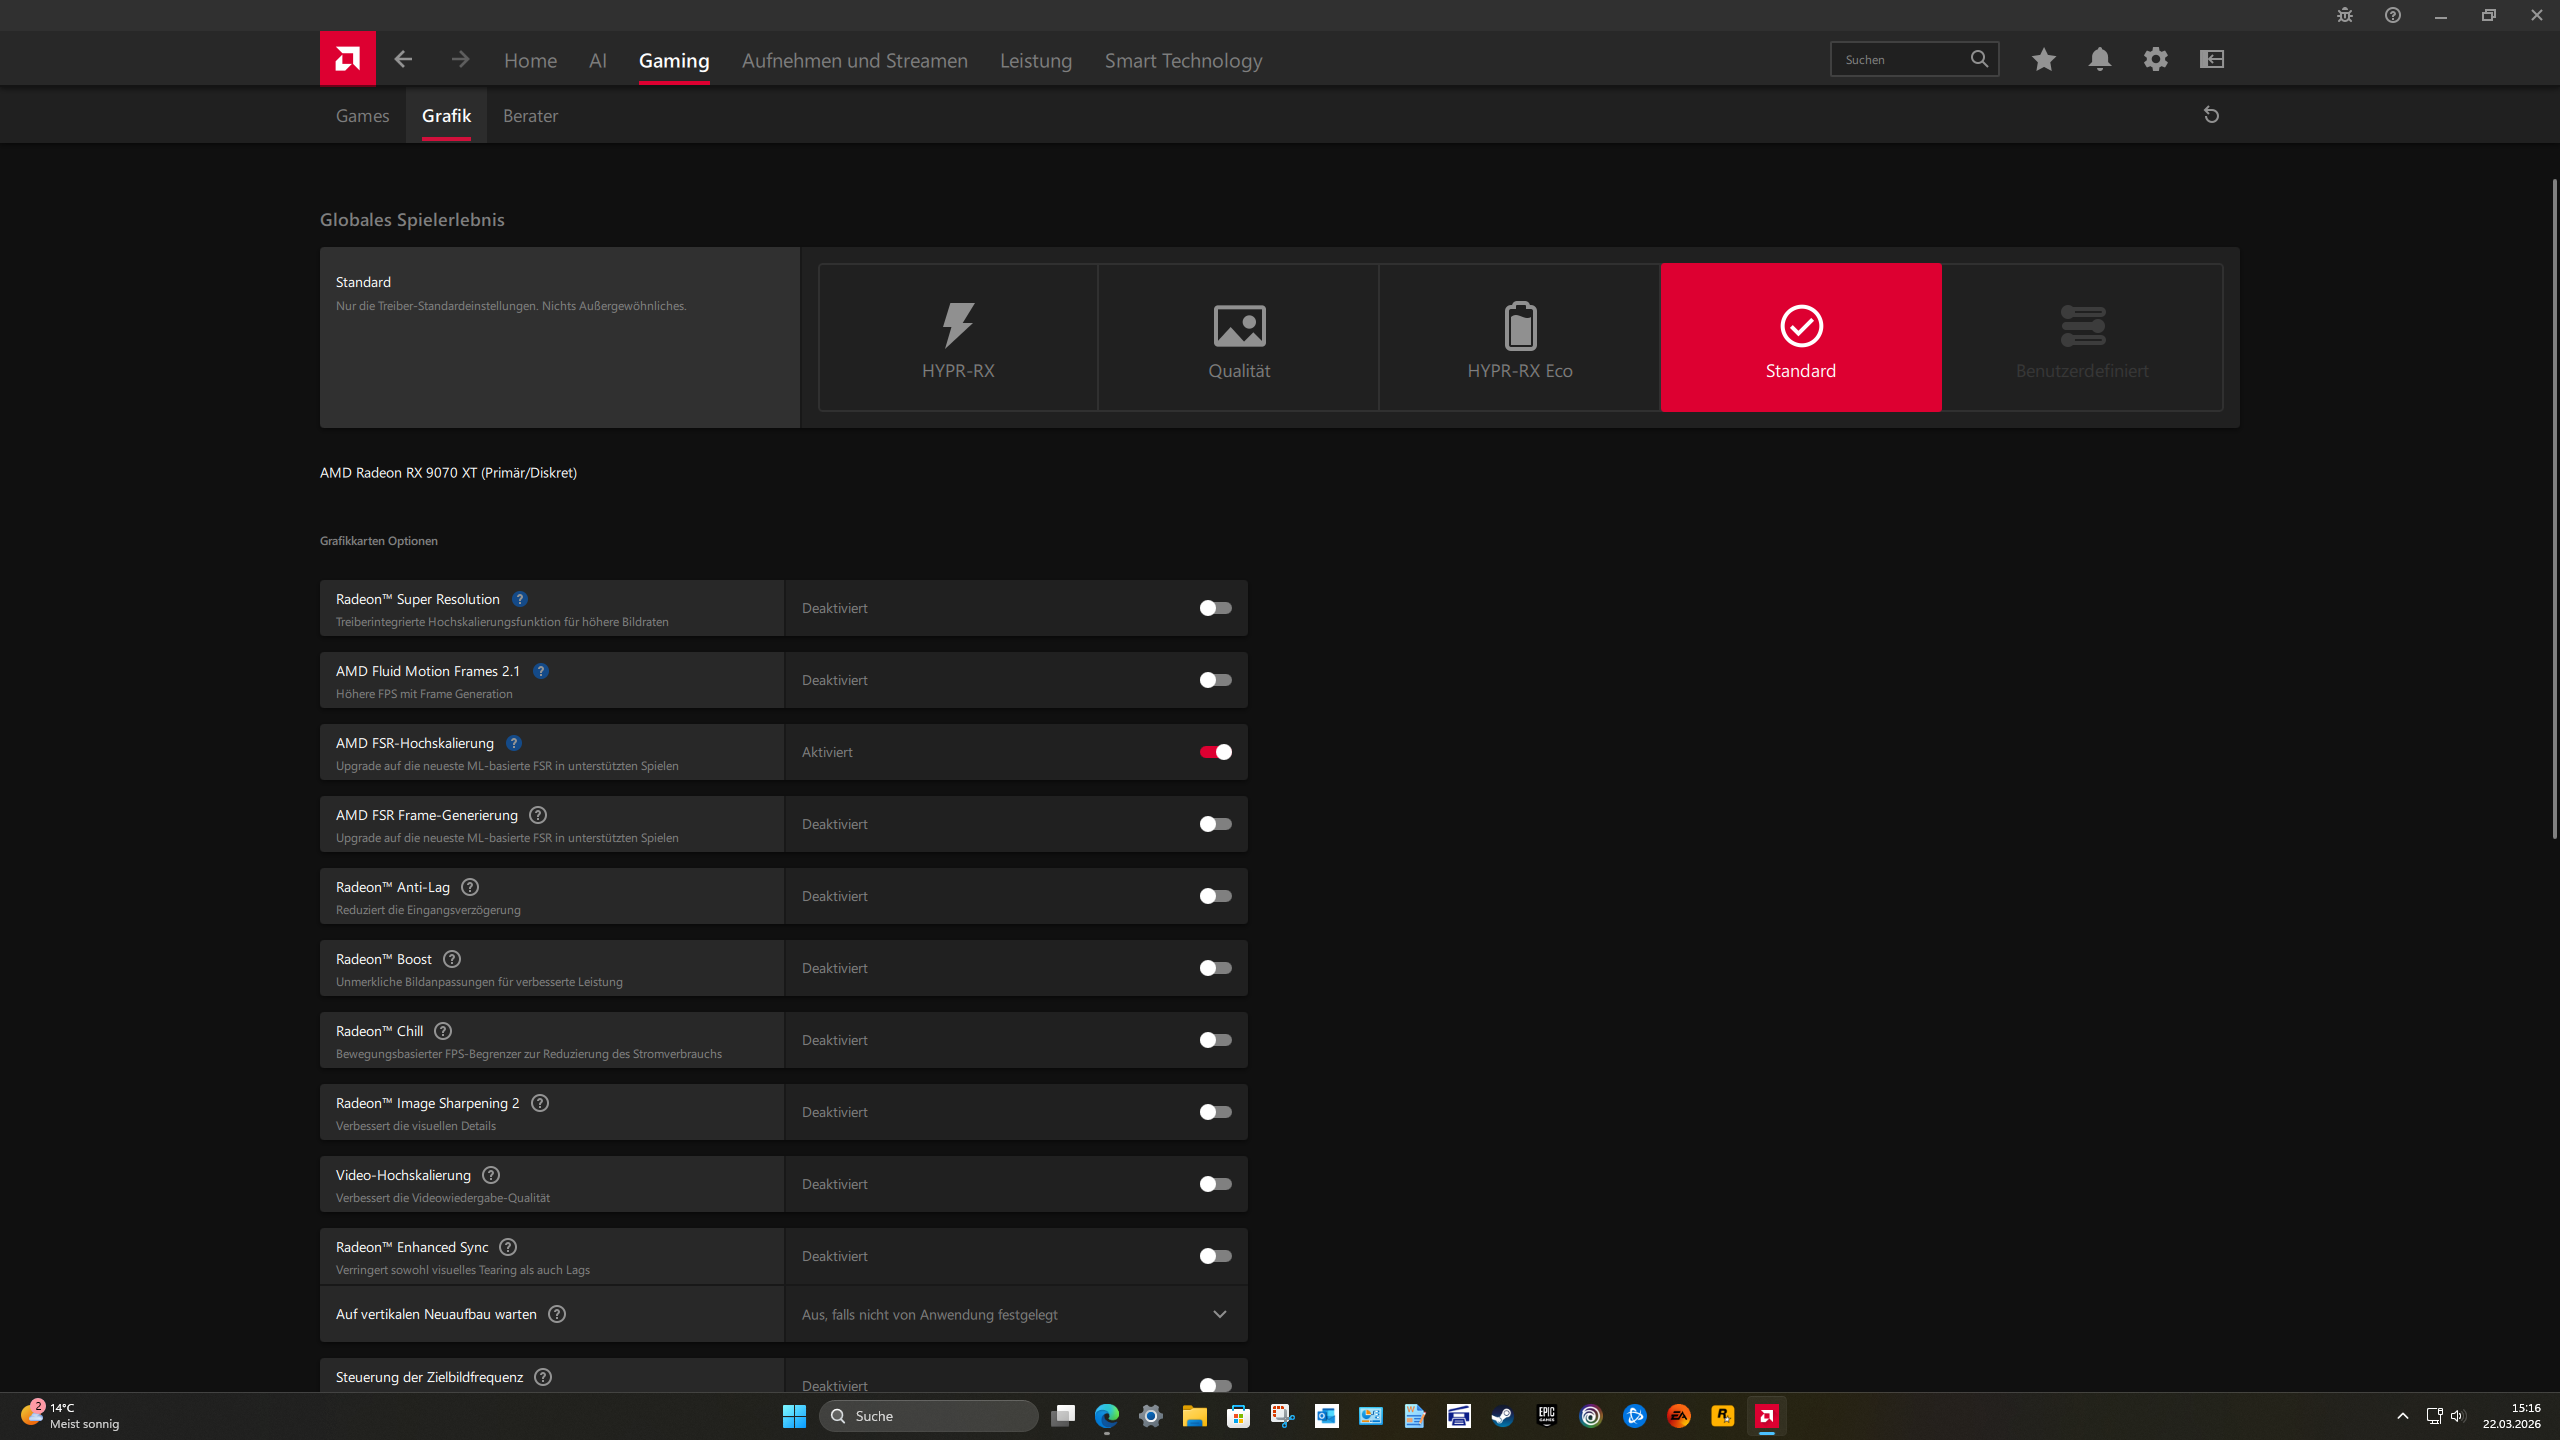
Task: Enable Radeon Enhanced Sync toggle
Action: pyautogui.click(x=1215, y=1256)
